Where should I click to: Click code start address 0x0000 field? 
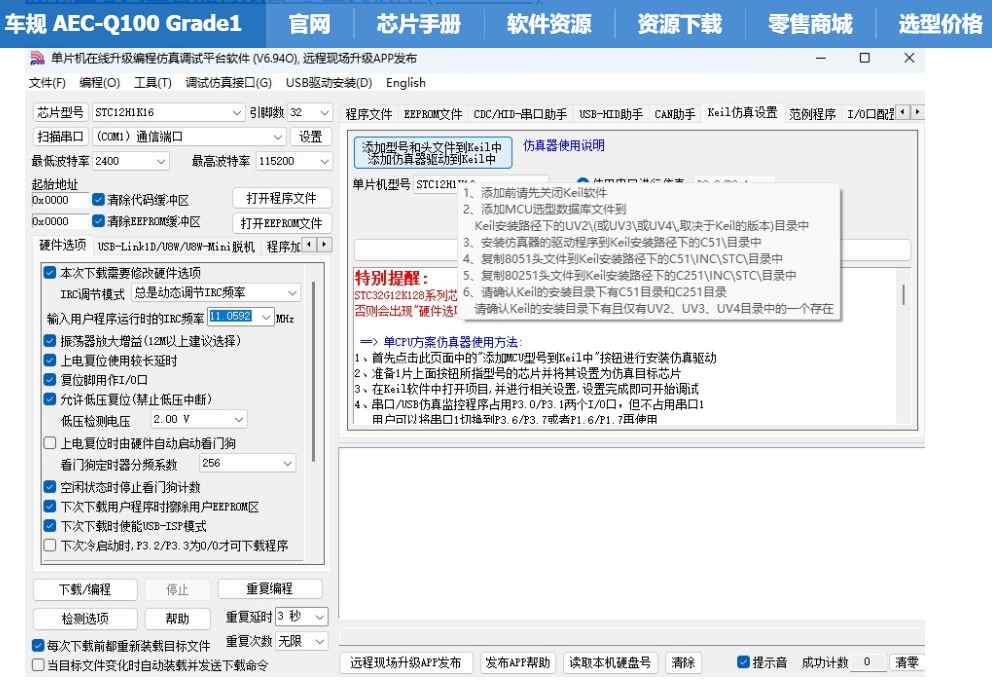point(60,200)
